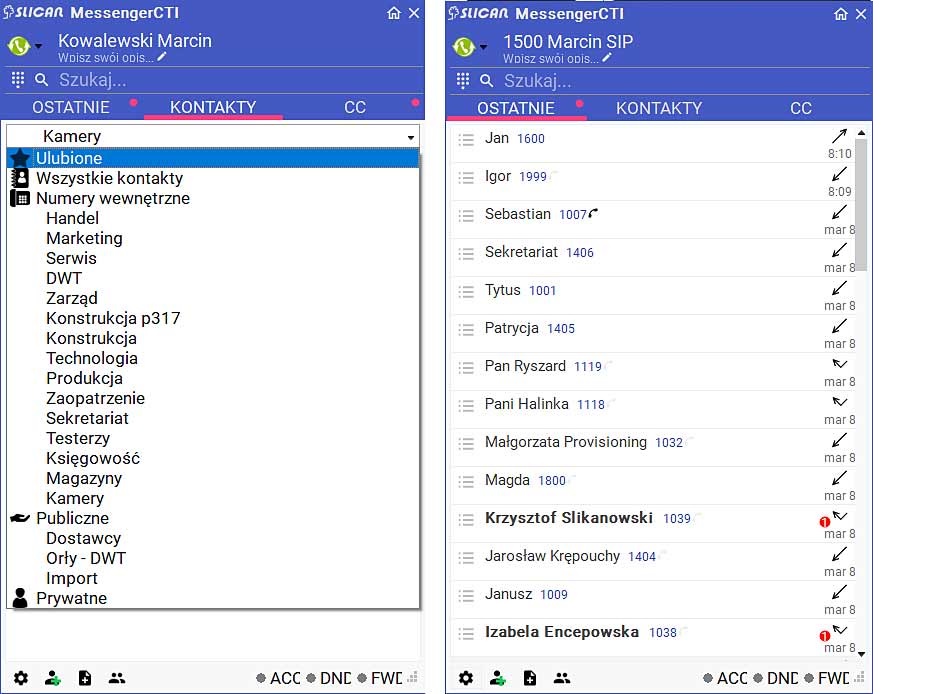Open settings gear in left Kowalewski window

21,678
